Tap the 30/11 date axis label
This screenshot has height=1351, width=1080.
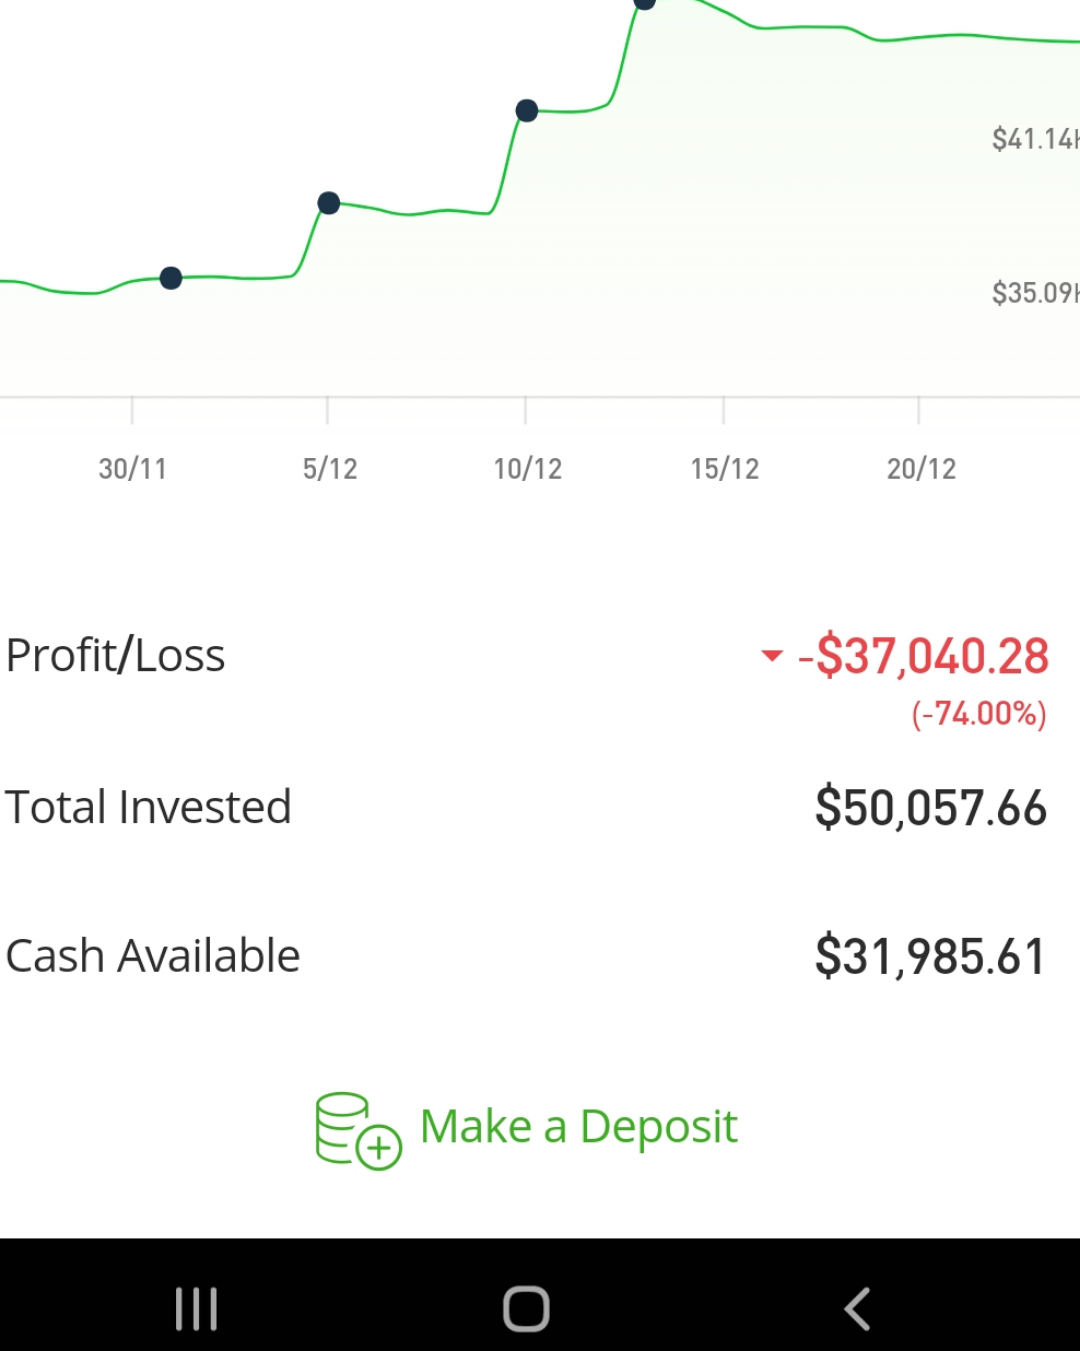point(132,469)
